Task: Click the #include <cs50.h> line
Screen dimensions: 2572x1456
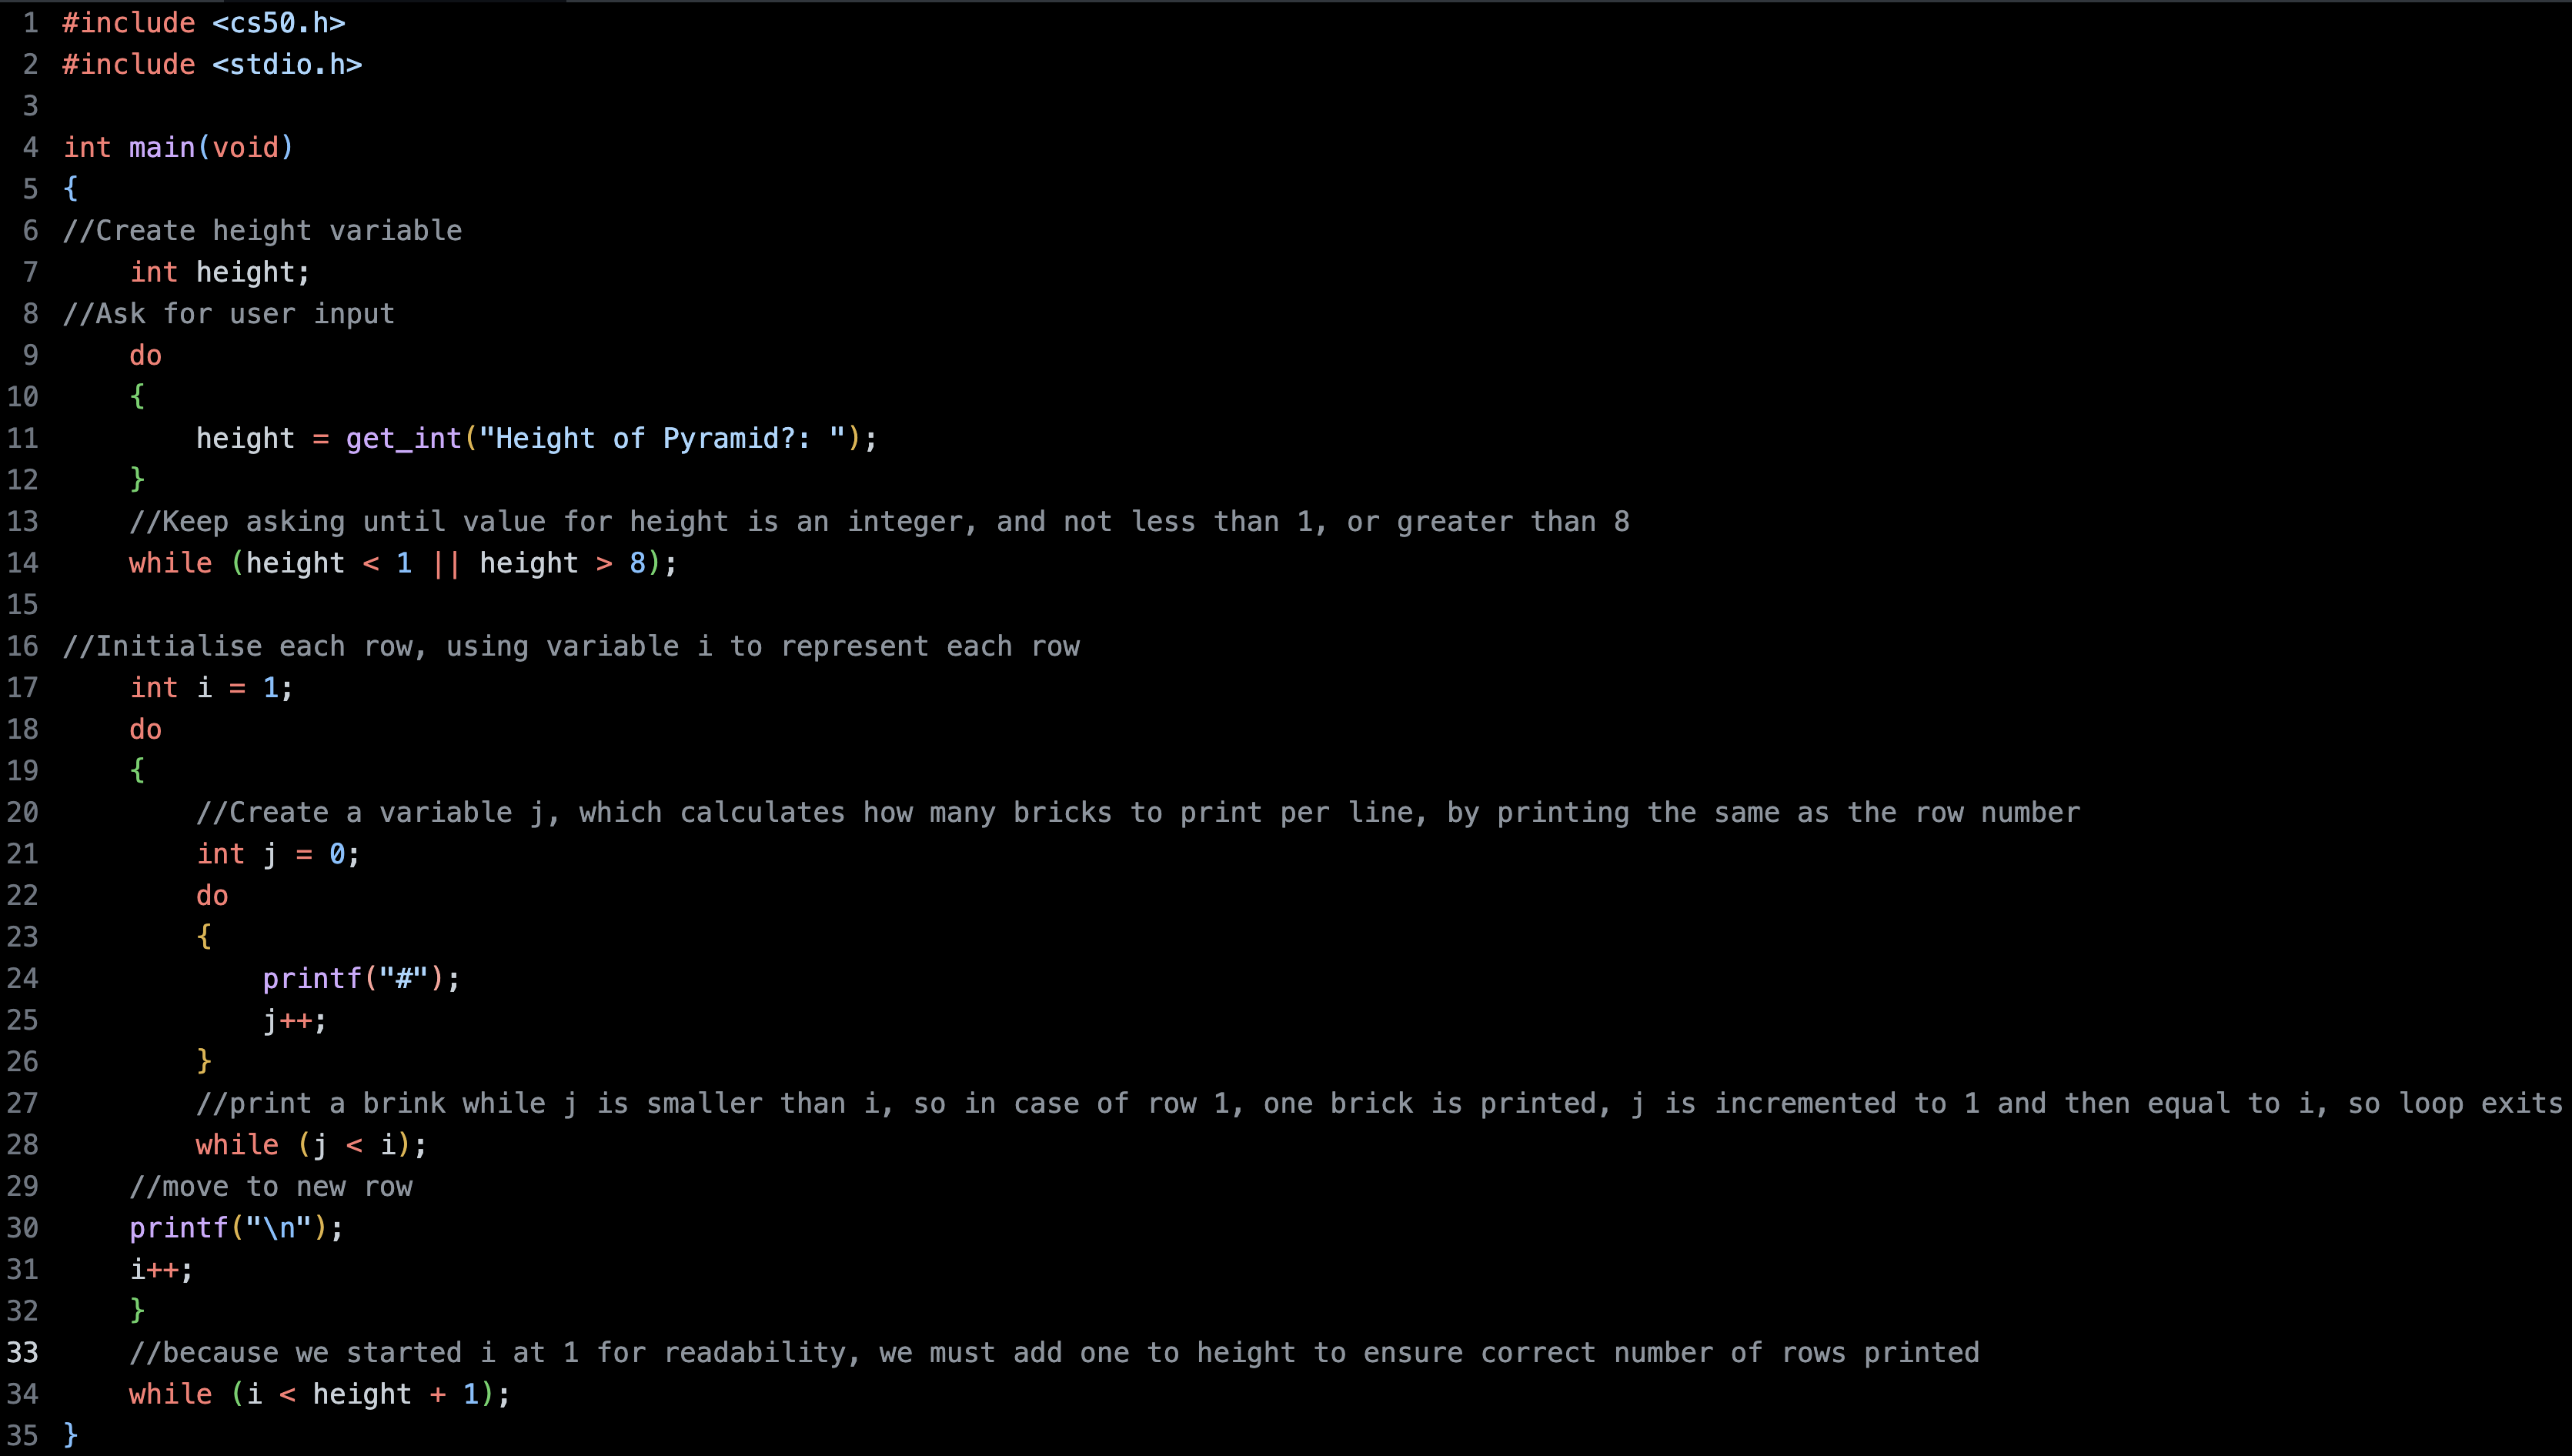Action: (203, 23)
